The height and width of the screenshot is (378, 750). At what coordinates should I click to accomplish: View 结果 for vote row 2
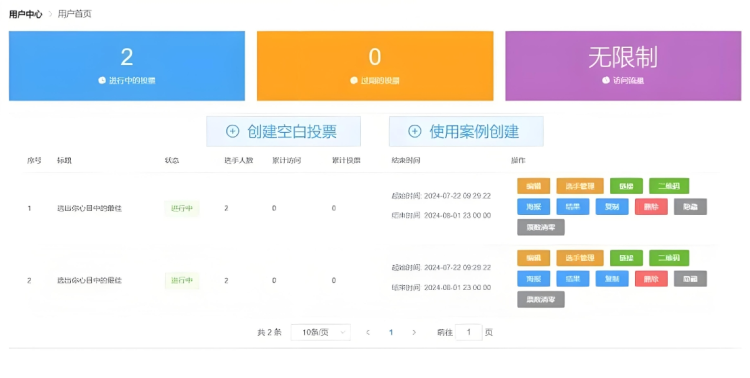pyautogui.click(x=573, y=278)
